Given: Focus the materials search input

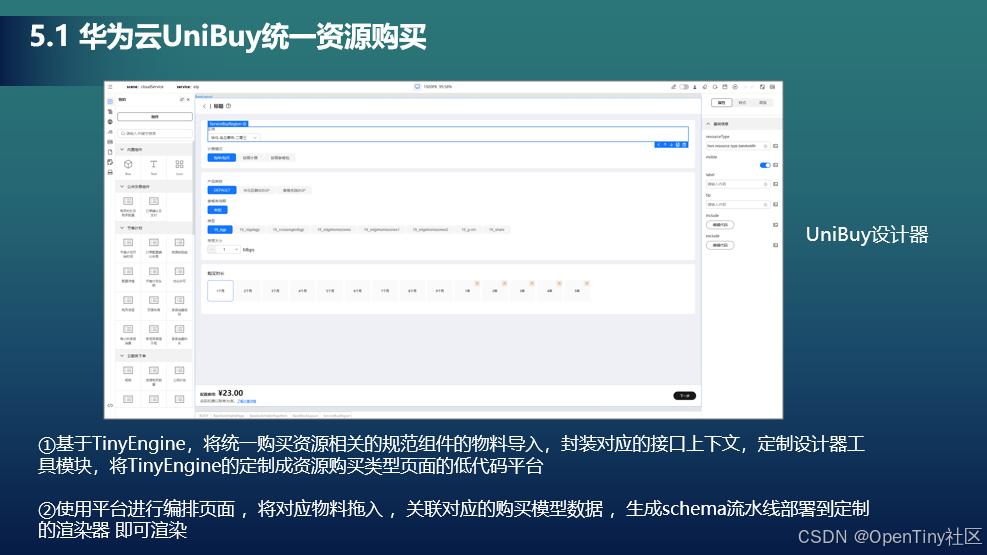Looking at the screenshot, I should (x=155, y=133).
